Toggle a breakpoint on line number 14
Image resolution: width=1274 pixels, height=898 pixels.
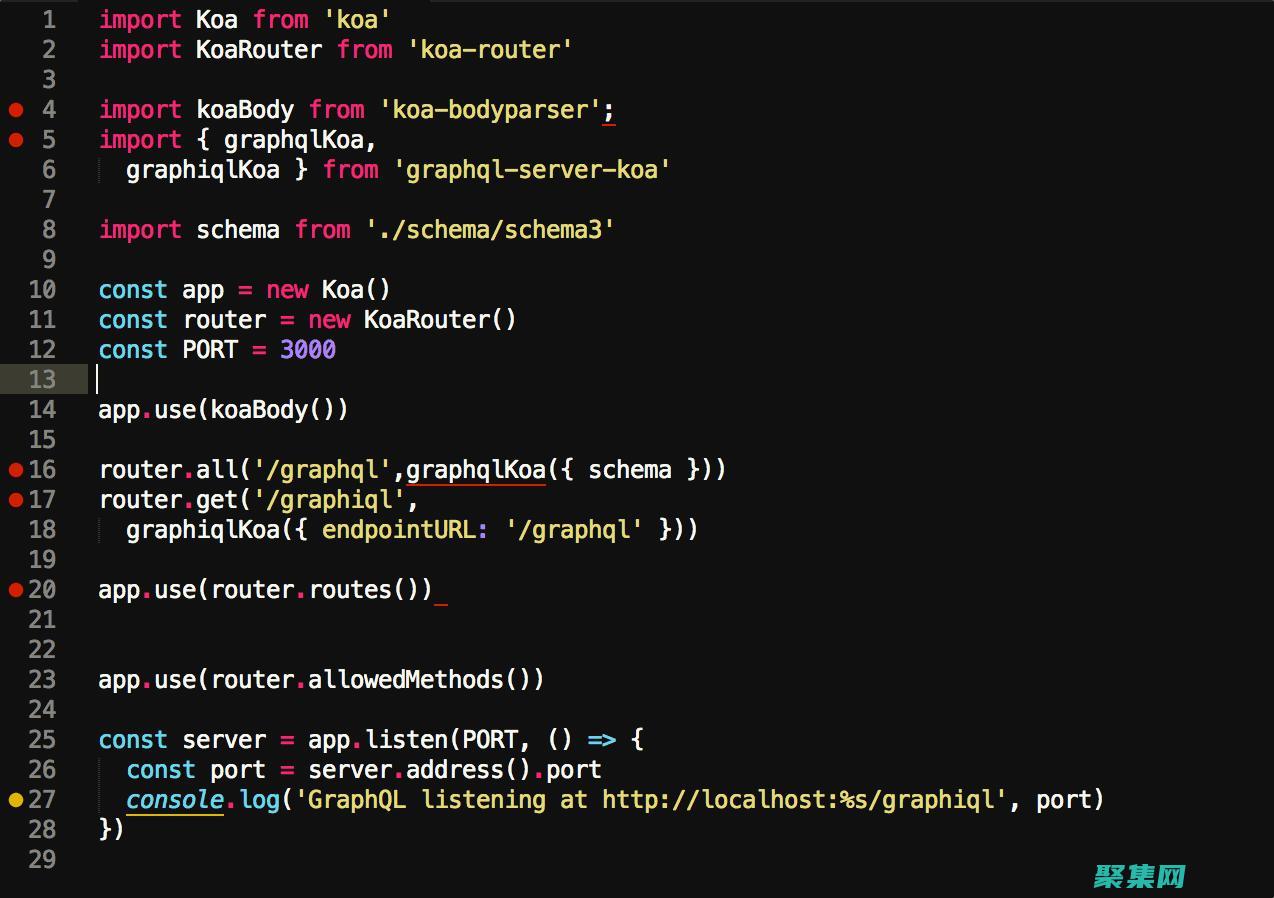(42, 410)
